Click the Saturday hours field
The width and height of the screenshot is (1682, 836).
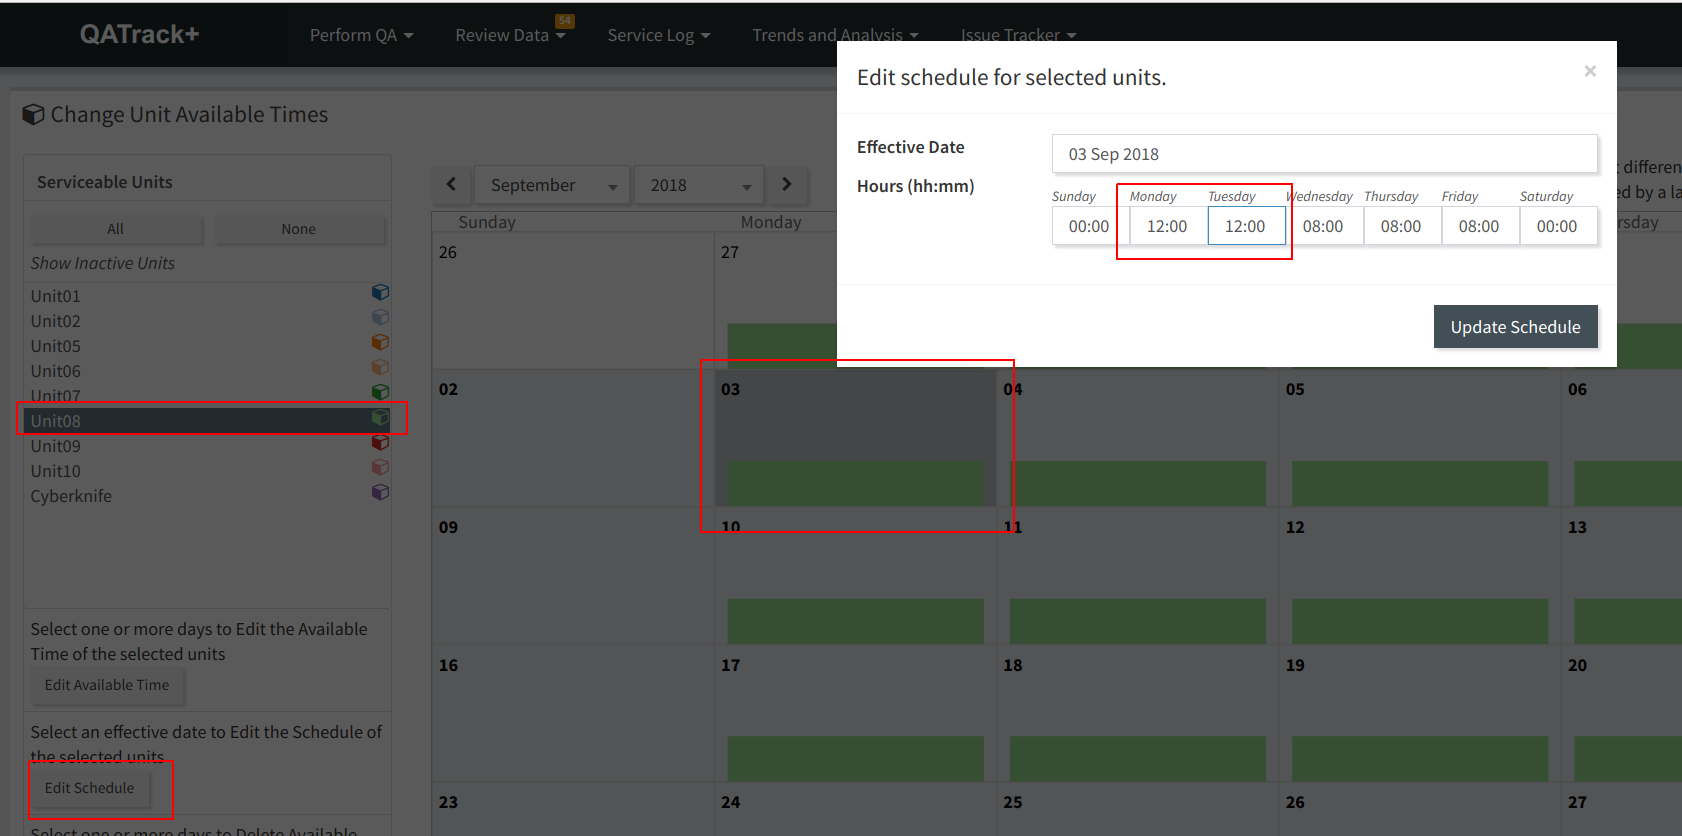pos(1558,226)
